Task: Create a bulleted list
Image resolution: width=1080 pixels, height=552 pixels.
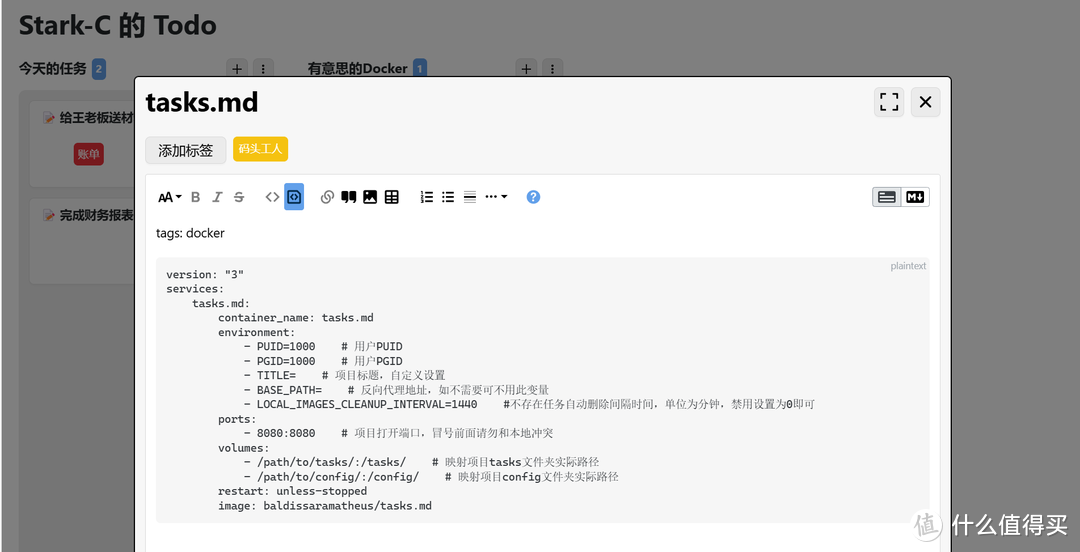Action: 448,197
